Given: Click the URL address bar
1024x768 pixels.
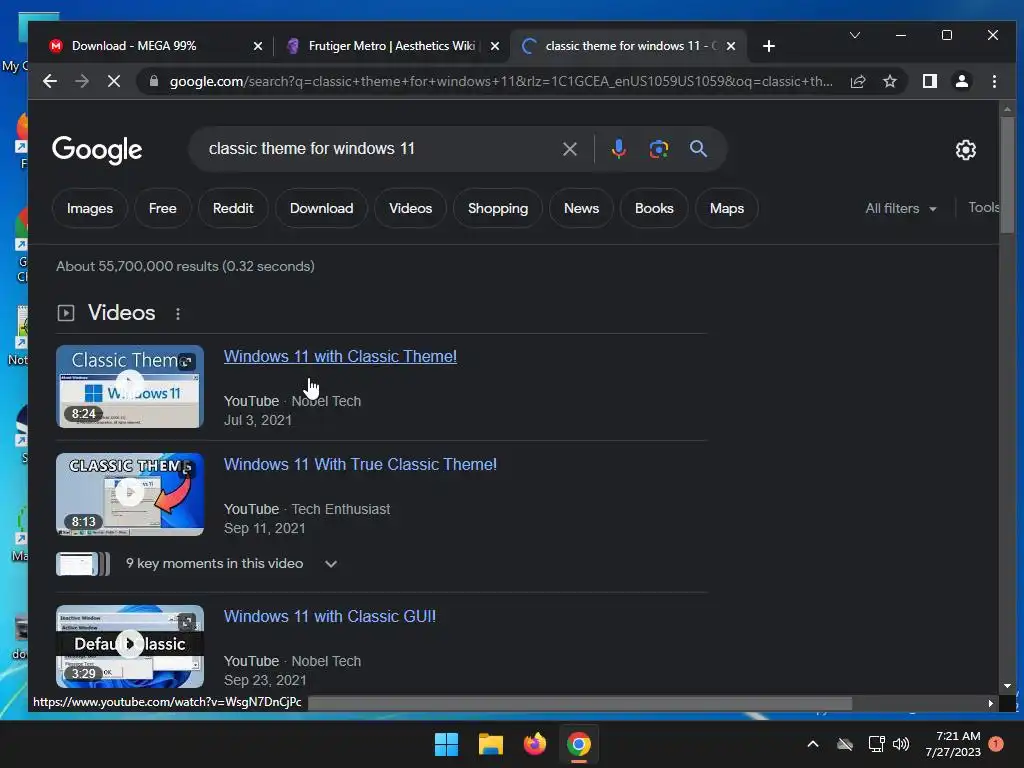Looking at the screenshot, I should point(500,81).
